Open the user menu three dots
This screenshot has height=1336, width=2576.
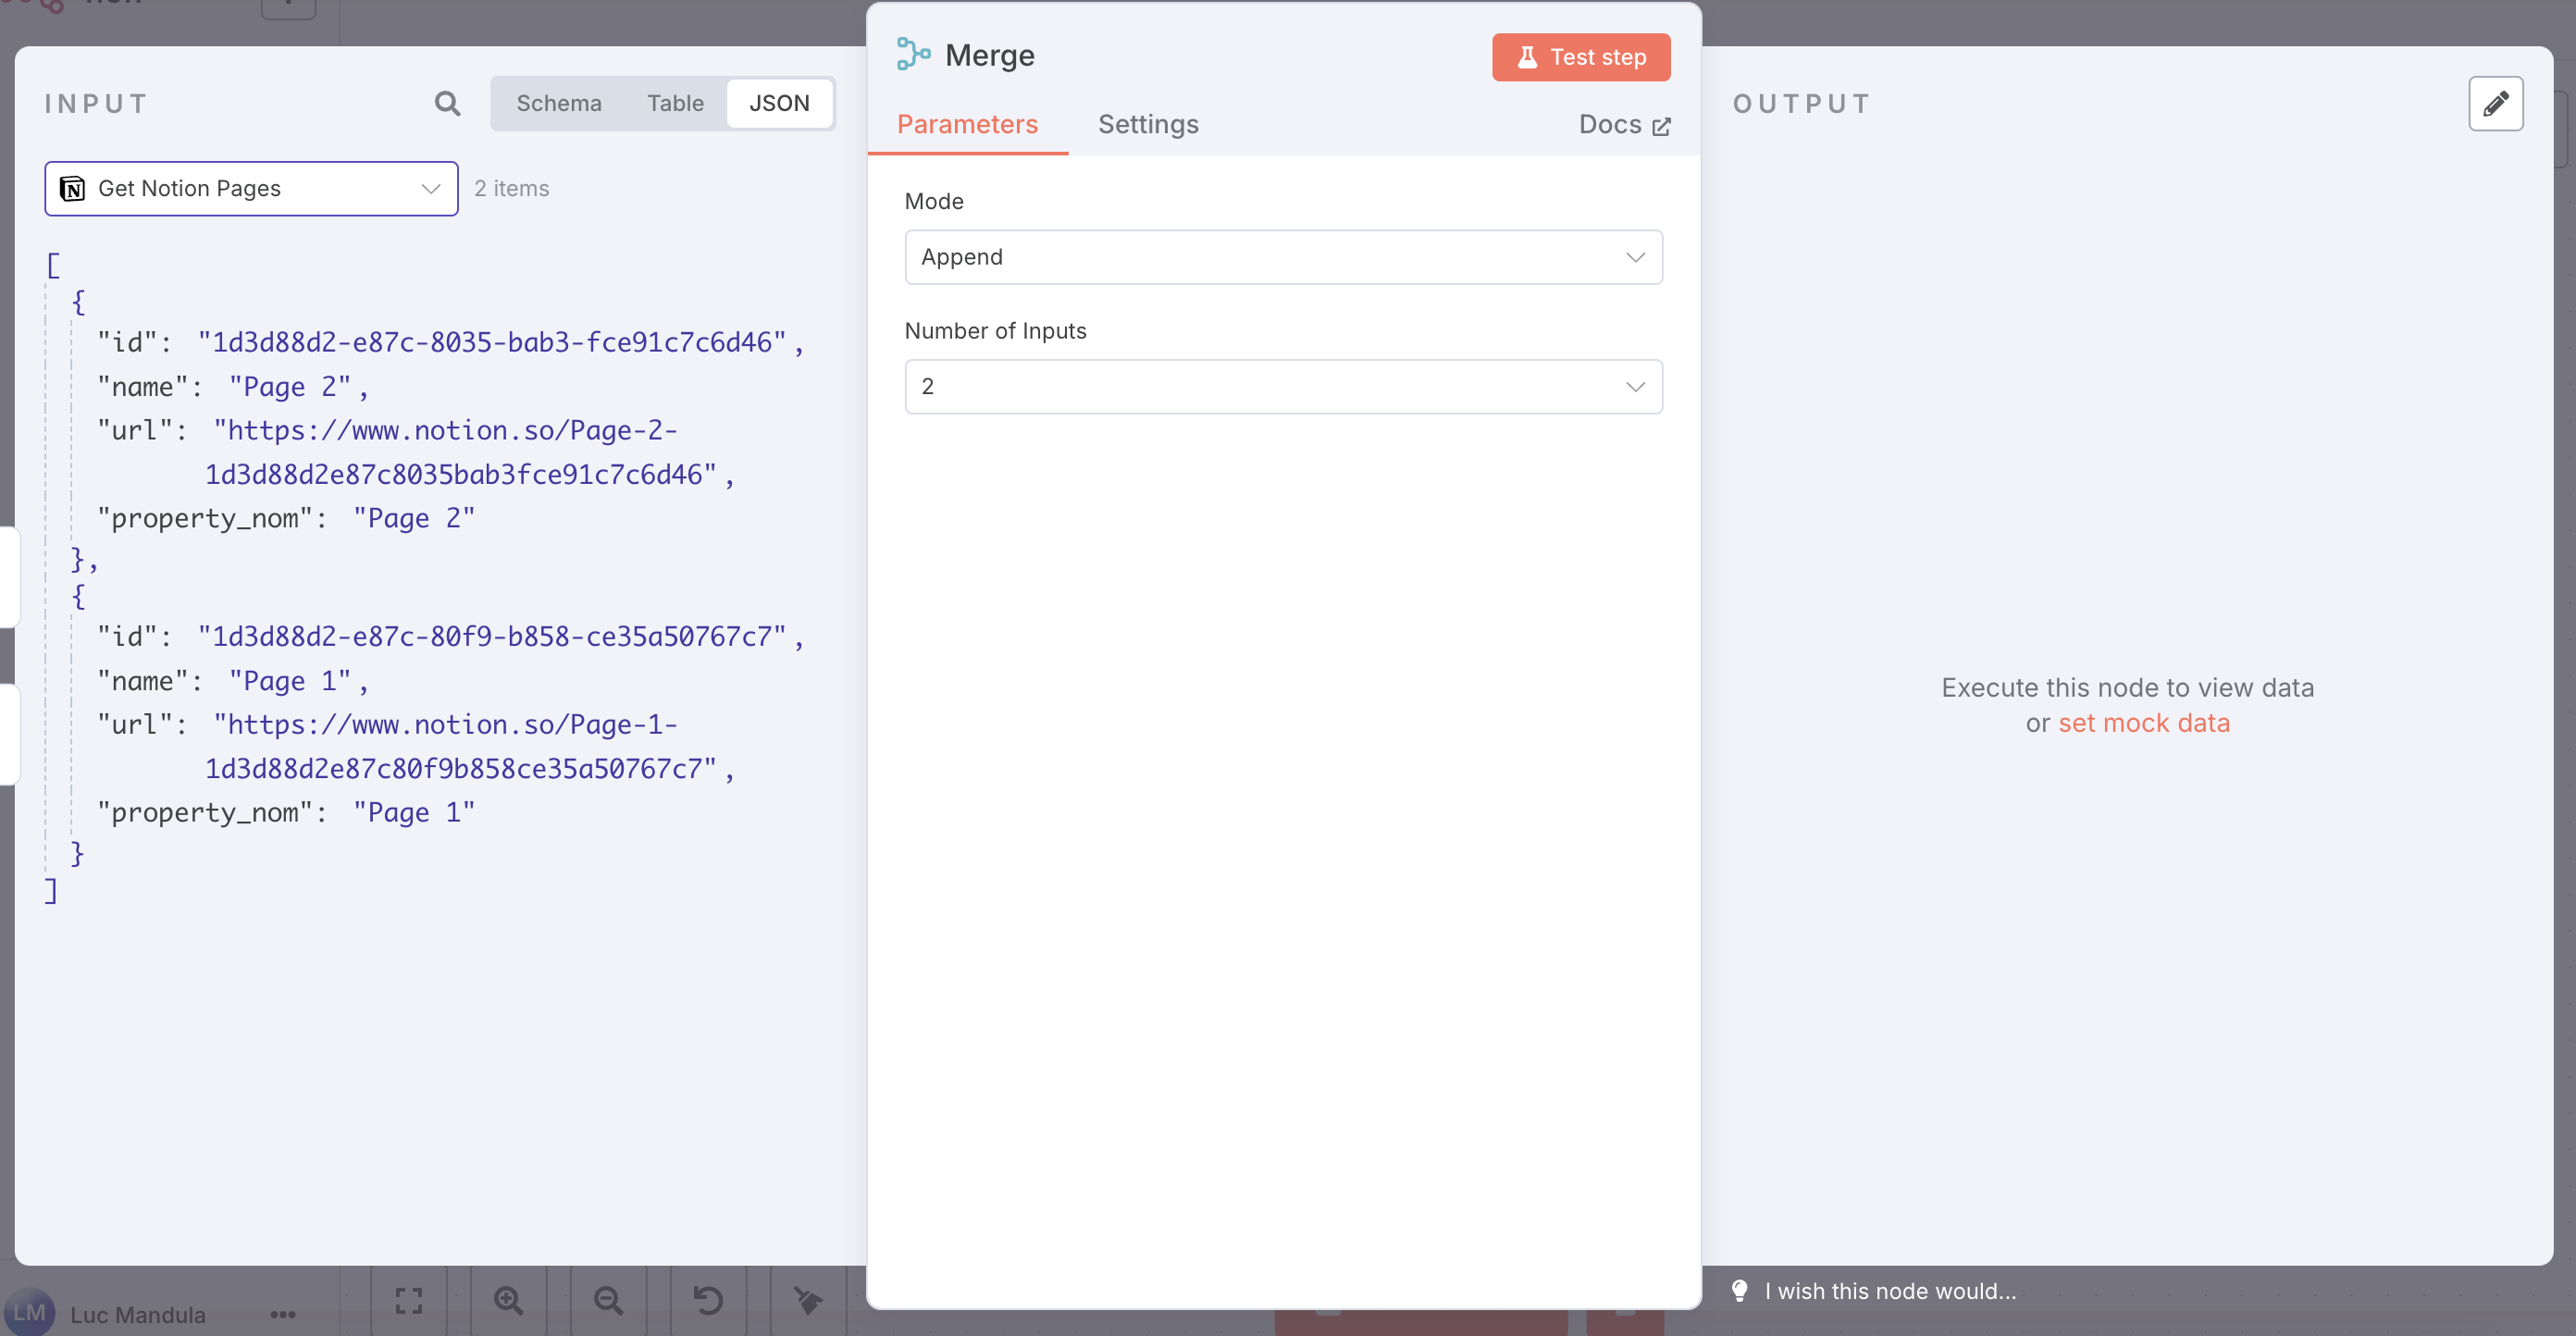[283, 1314]
